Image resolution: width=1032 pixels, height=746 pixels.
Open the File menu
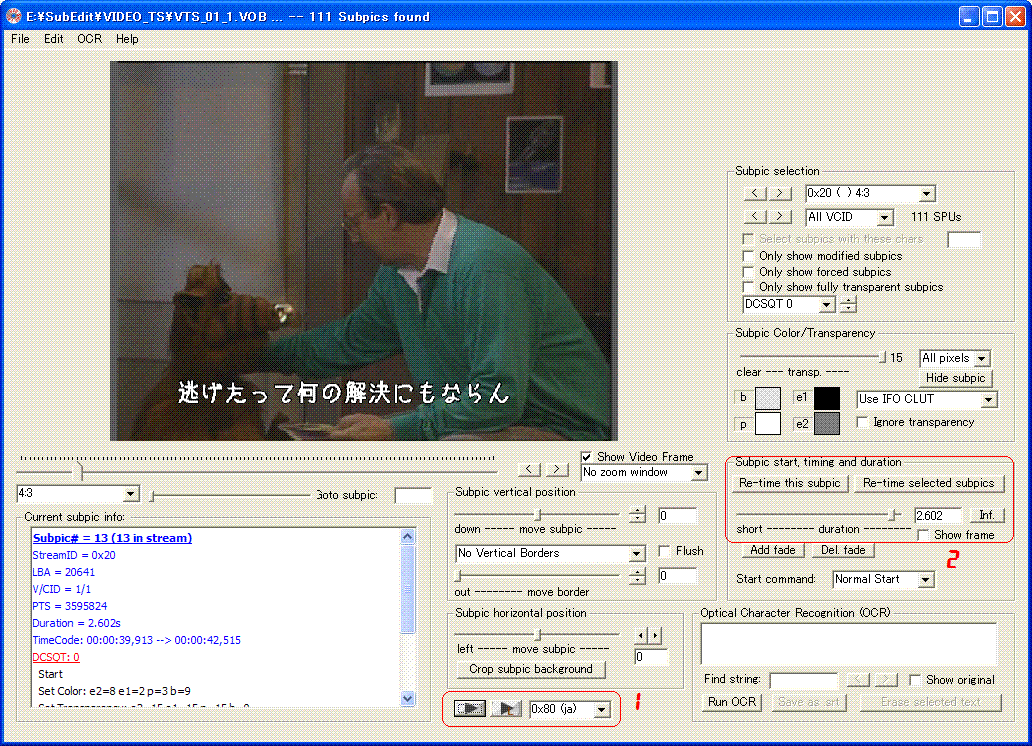pyautogui.click(x=20, y=39)
